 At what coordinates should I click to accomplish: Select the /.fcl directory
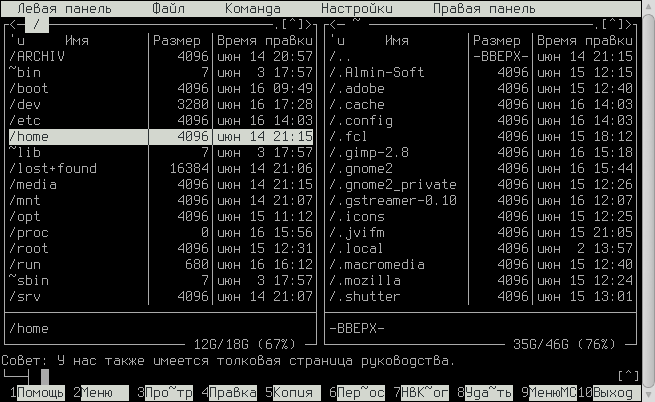pyautogui.click(x=481, y=137)
